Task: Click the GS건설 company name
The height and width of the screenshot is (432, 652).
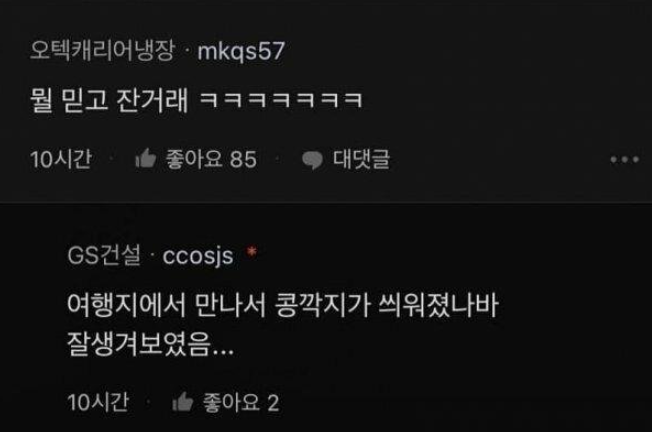Action: point(104,255)
